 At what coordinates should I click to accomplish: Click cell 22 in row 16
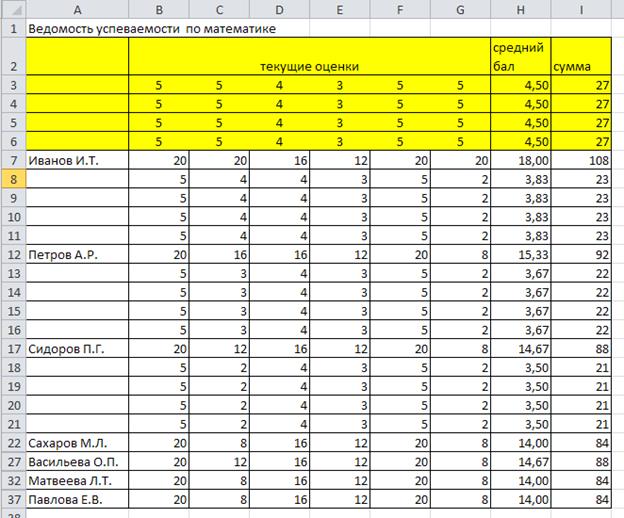(x=581, y=330)
